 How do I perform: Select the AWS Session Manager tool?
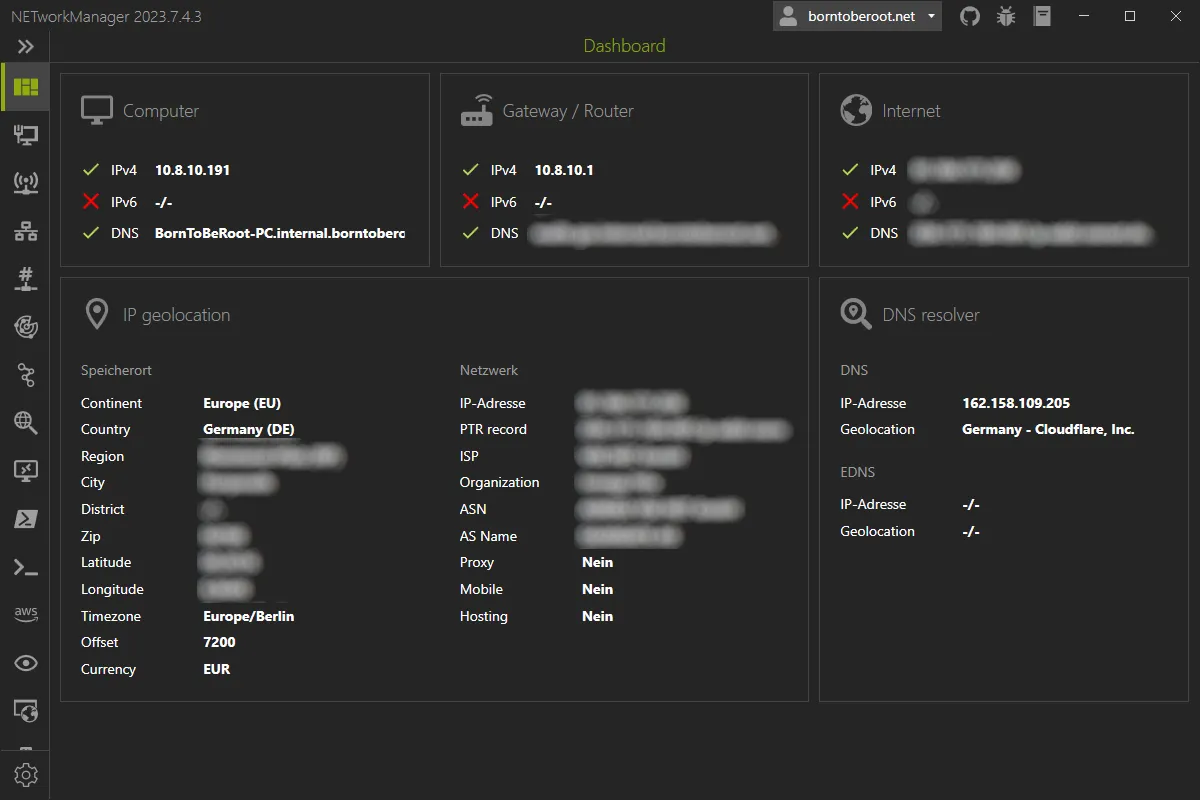[25, 614]
